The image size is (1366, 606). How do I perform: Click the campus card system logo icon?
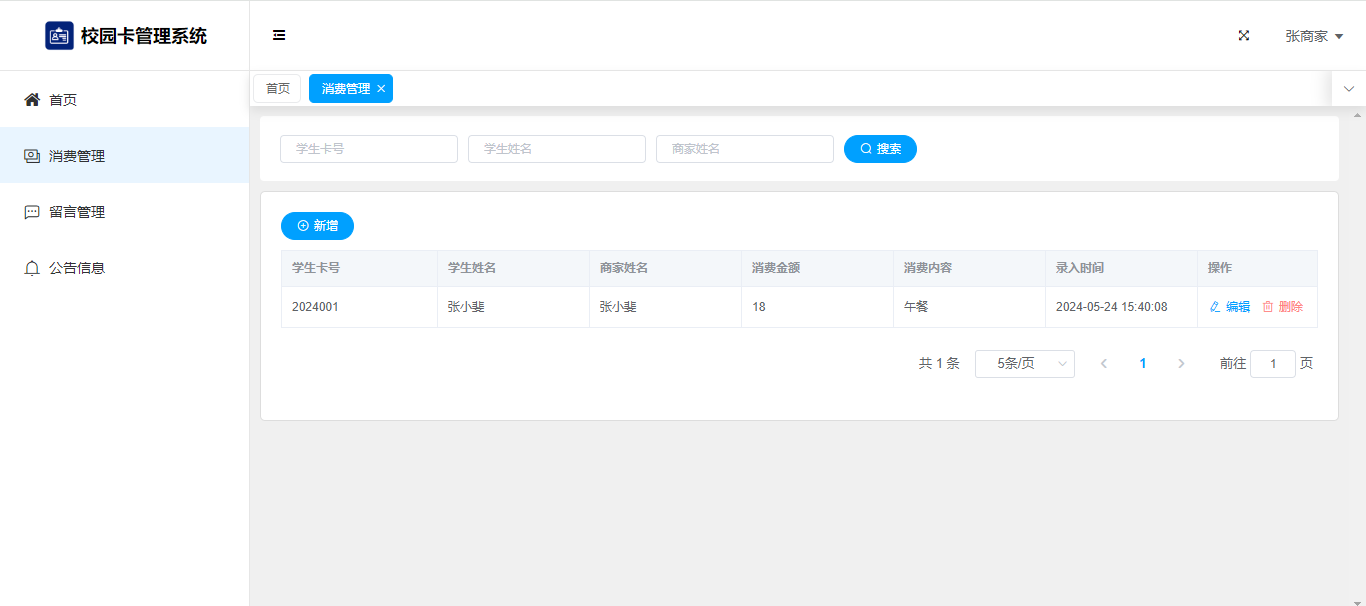click(59, 36)
